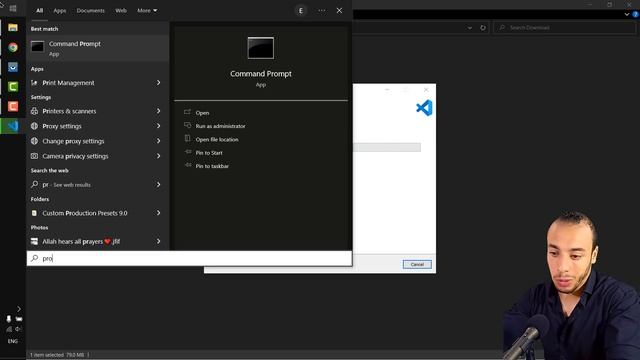This screenshot has height=360, width=640.
Task: Open Explorer address bar history dropdown
Action: click(x=470, y=28)
